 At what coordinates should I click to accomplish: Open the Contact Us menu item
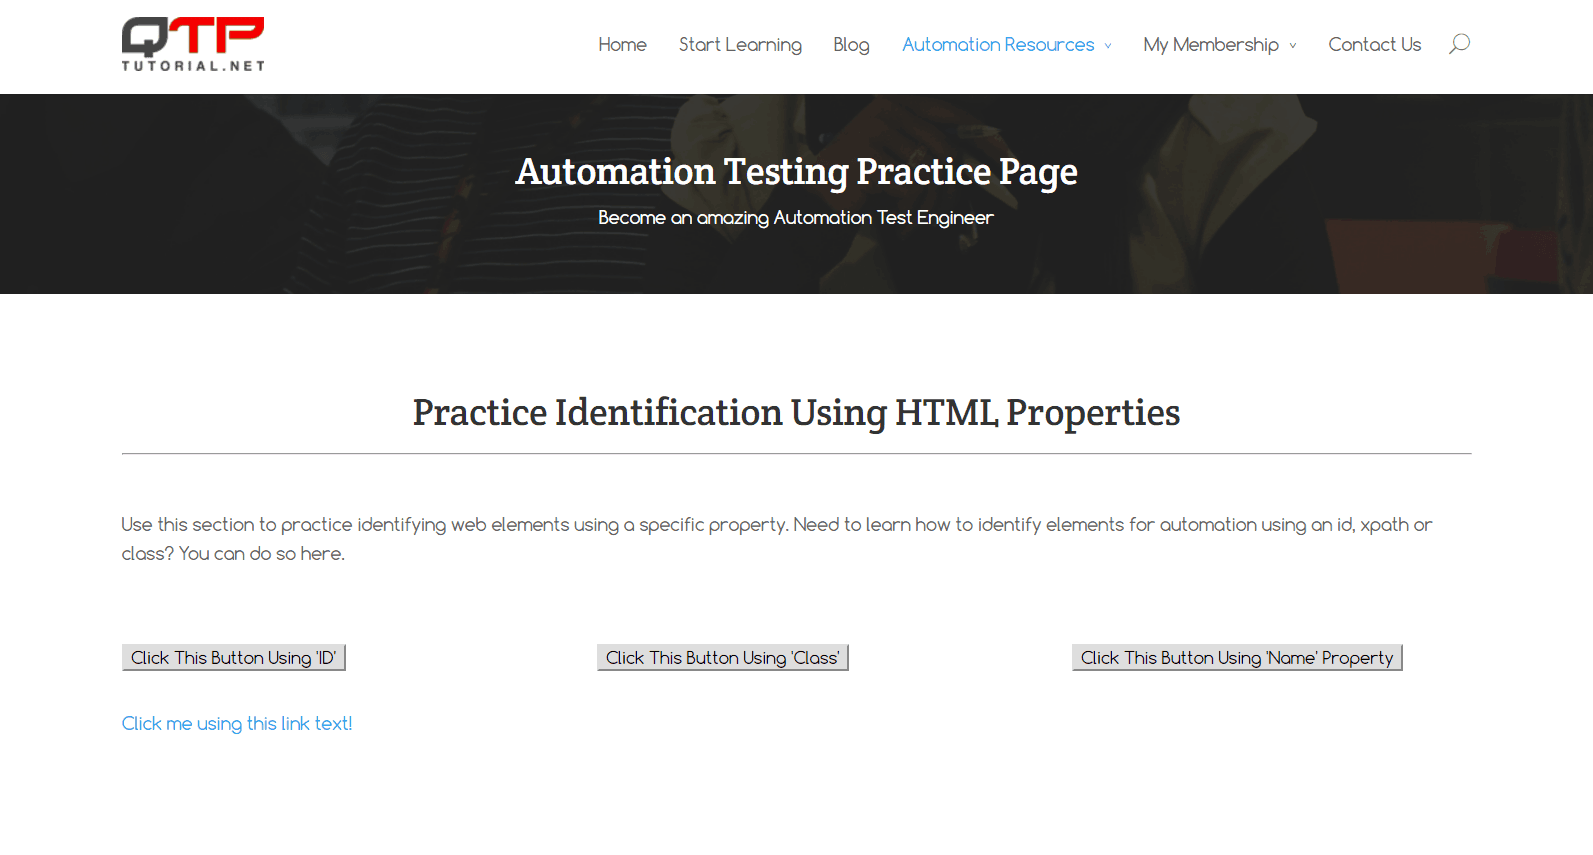(1374, 45)
